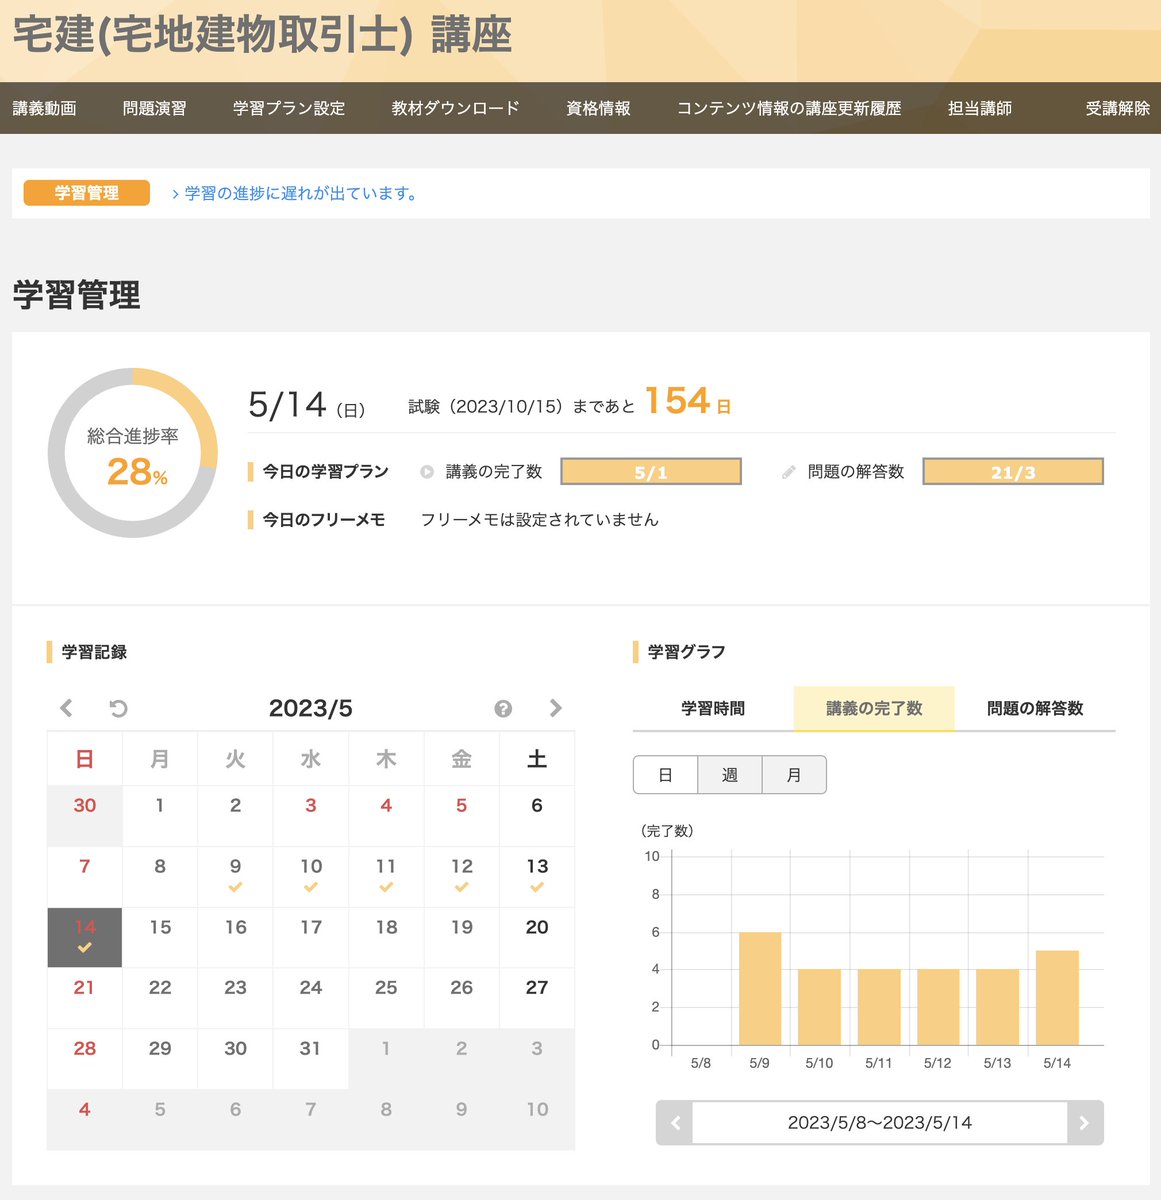
Task: Select May 13 in the calendar
Action: [537, 876]
